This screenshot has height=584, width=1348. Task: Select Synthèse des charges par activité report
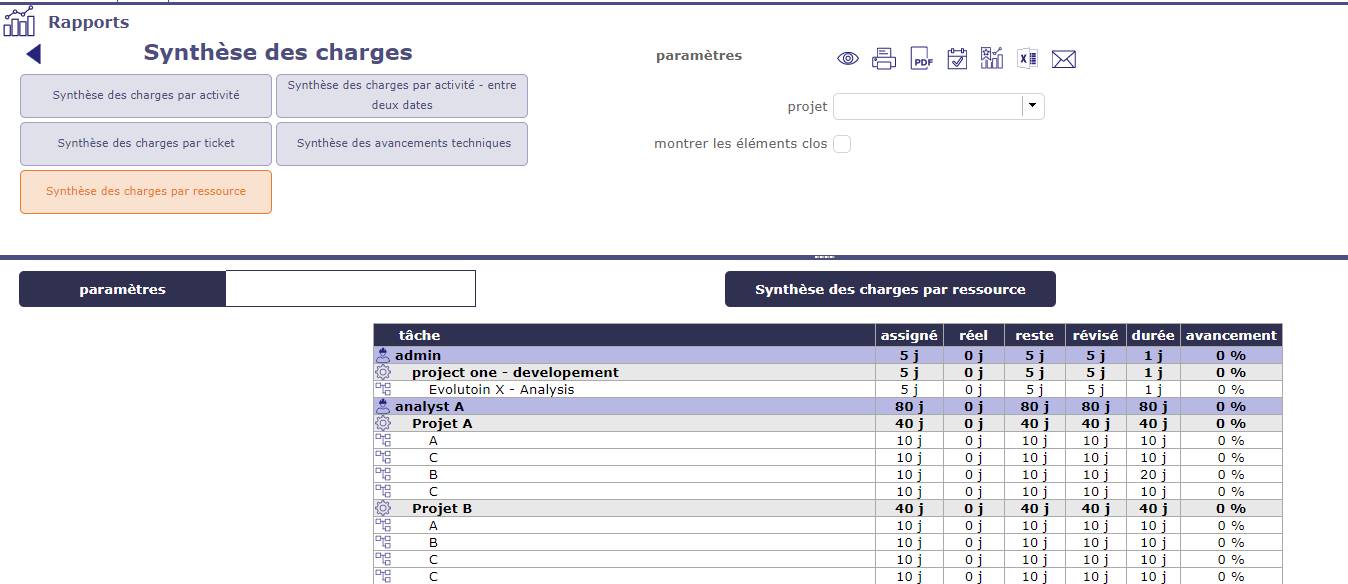click(x=146, y=96)
